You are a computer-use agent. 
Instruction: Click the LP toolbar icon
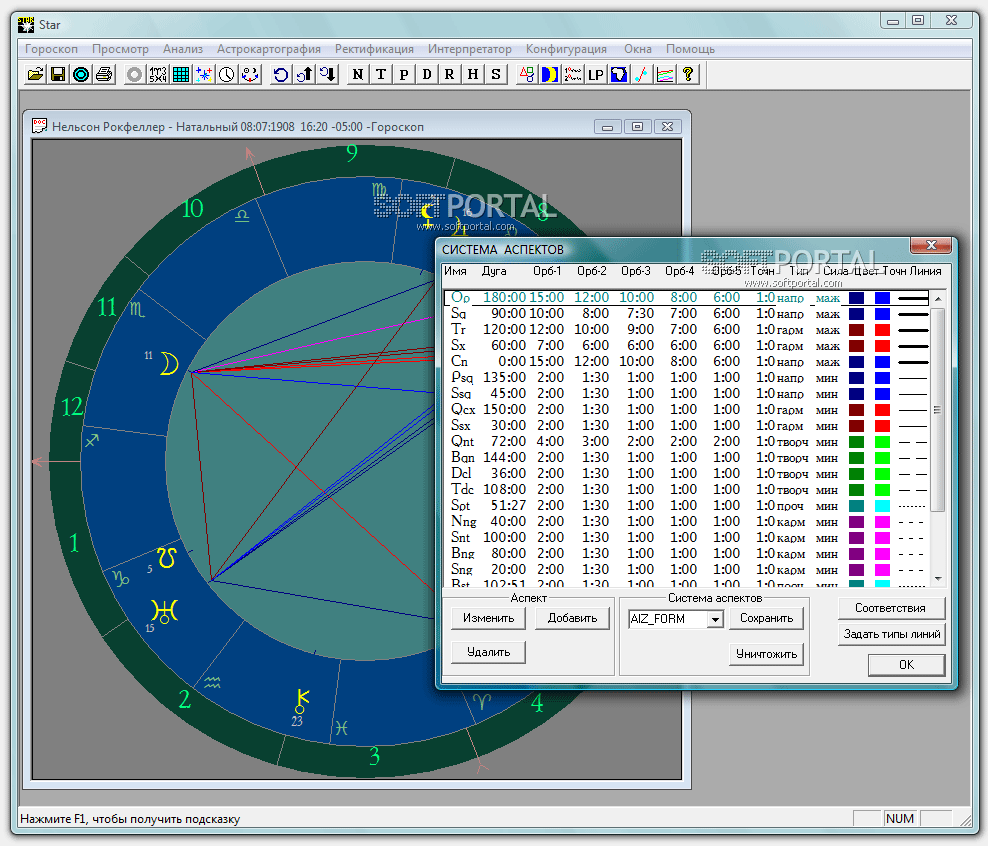point(595,74)
